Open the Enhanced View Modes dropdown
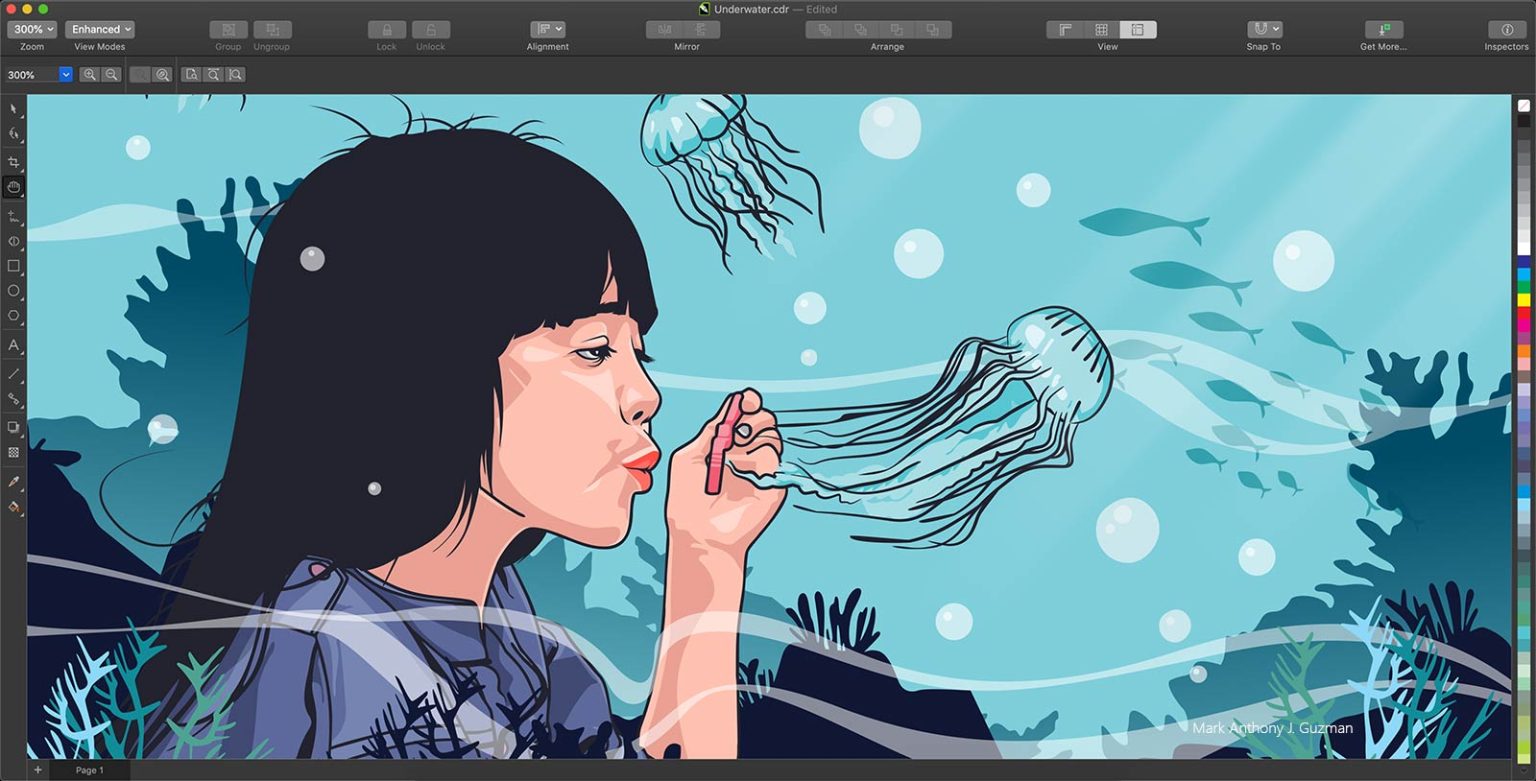The image size is (1536, 781). 99,29
